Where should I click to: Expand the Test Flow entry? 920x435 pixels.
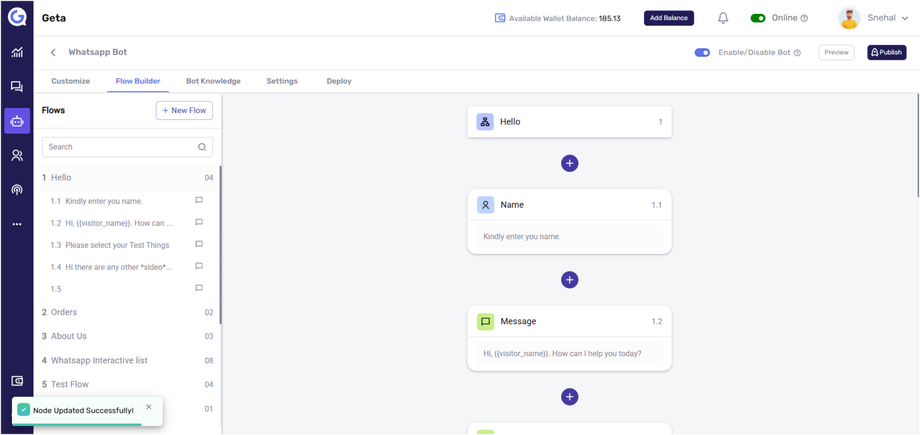127,385
